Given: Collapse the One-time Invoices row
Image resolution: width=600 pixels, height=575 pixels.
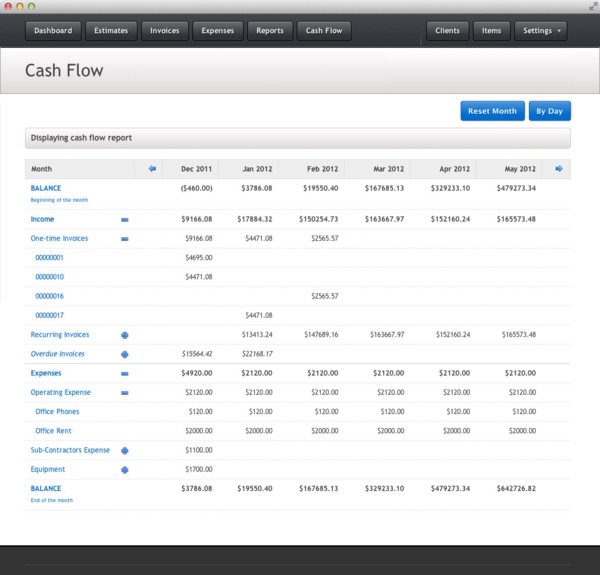Looking at the screenshot, I should click(125, 239).
